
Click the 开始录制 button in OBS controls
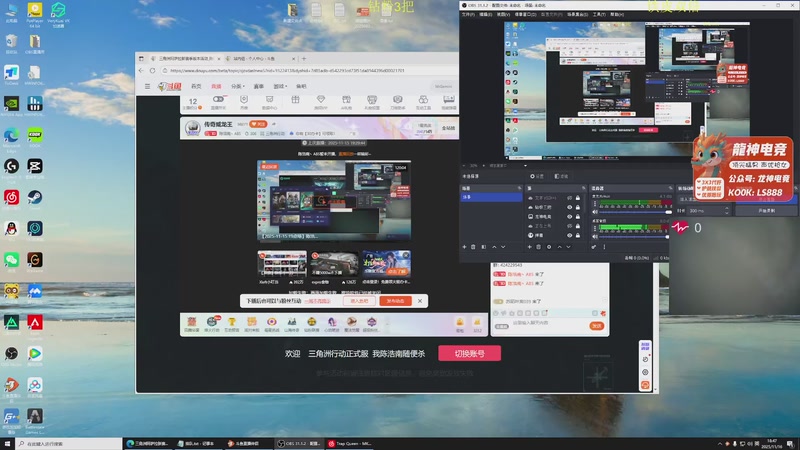coord(766,211)
